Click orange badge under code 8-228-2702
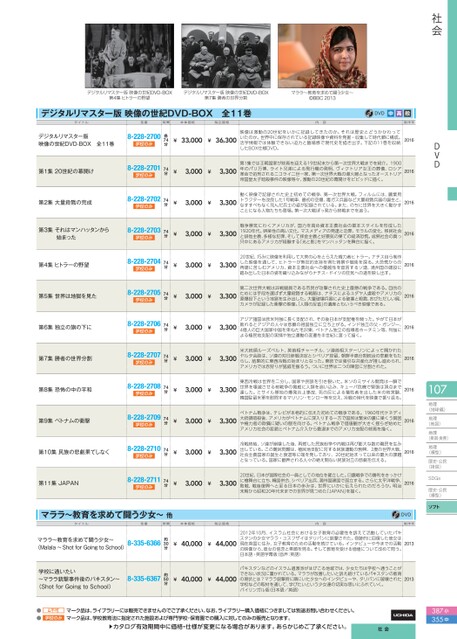 click(x=144, y=207)
